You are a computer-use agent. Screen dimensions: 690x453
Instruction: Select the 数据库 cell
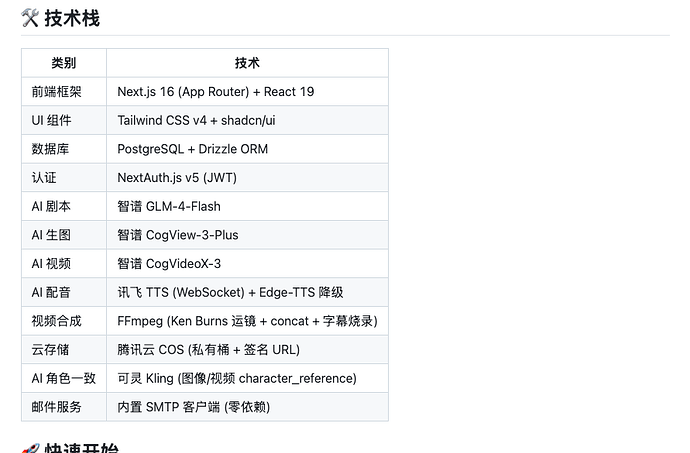[64, 149]
